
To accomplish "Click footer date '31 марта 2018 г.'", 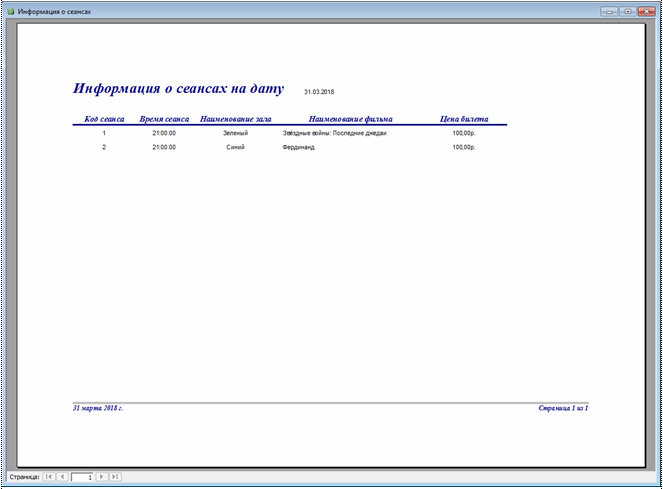I will [x=98, y=408].
